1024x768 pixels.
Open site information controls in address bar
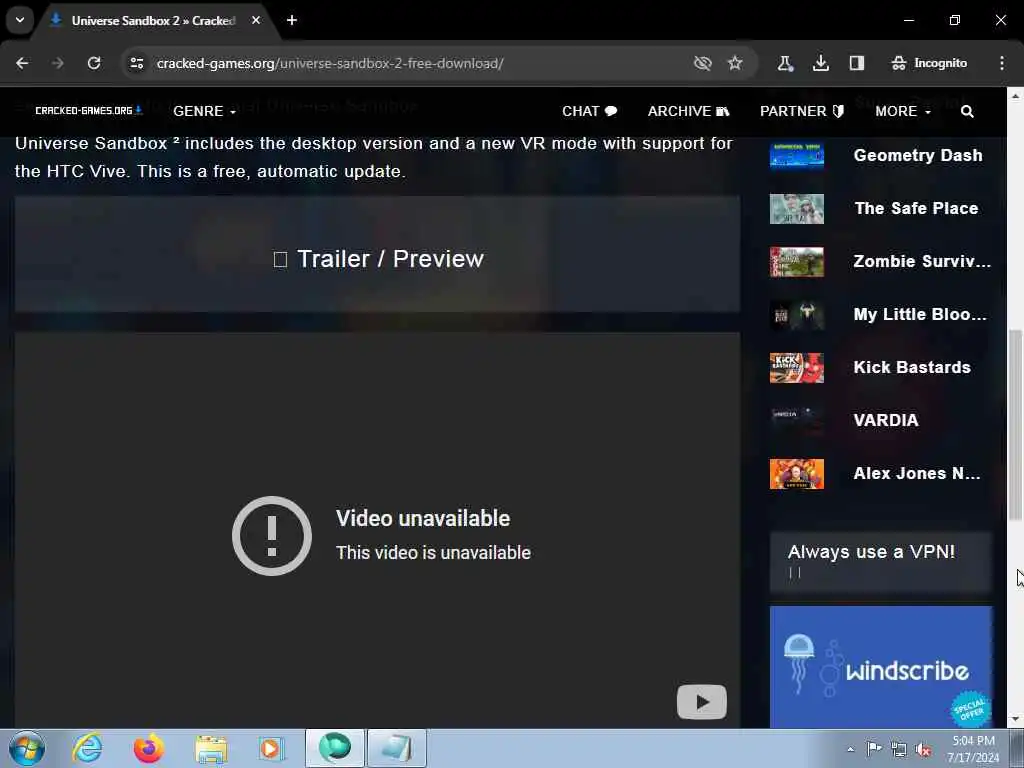[137, 63]
